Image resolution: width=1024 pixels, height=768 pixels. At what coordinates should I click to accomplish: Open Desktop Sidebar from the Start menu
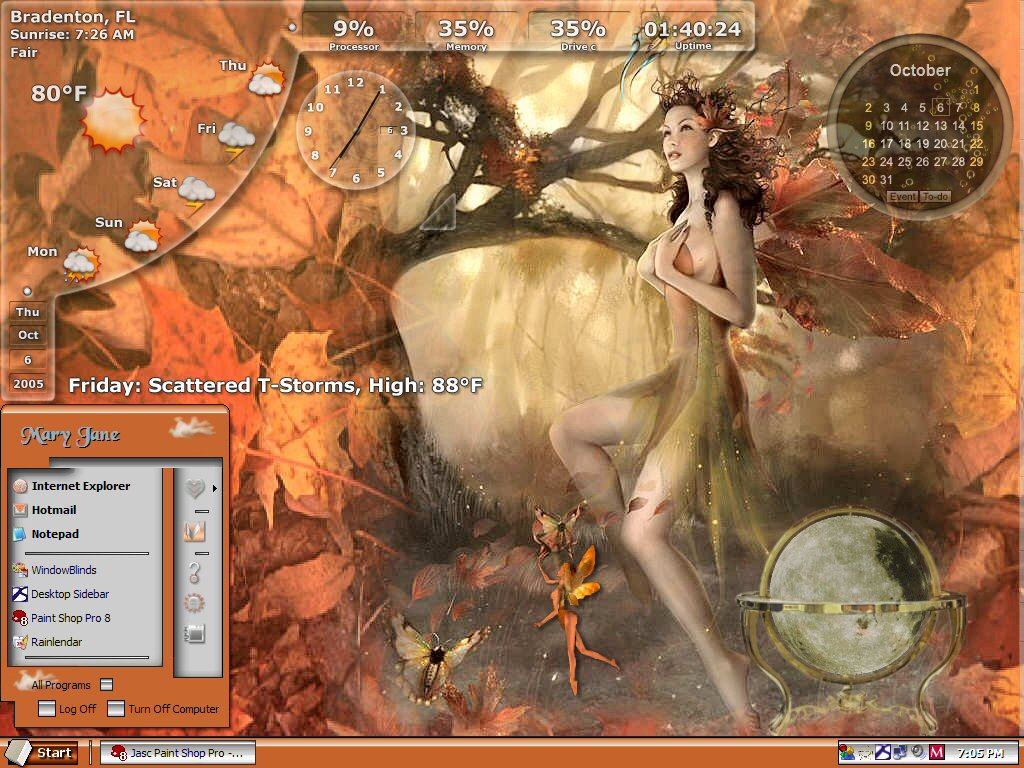coord(61,594)
